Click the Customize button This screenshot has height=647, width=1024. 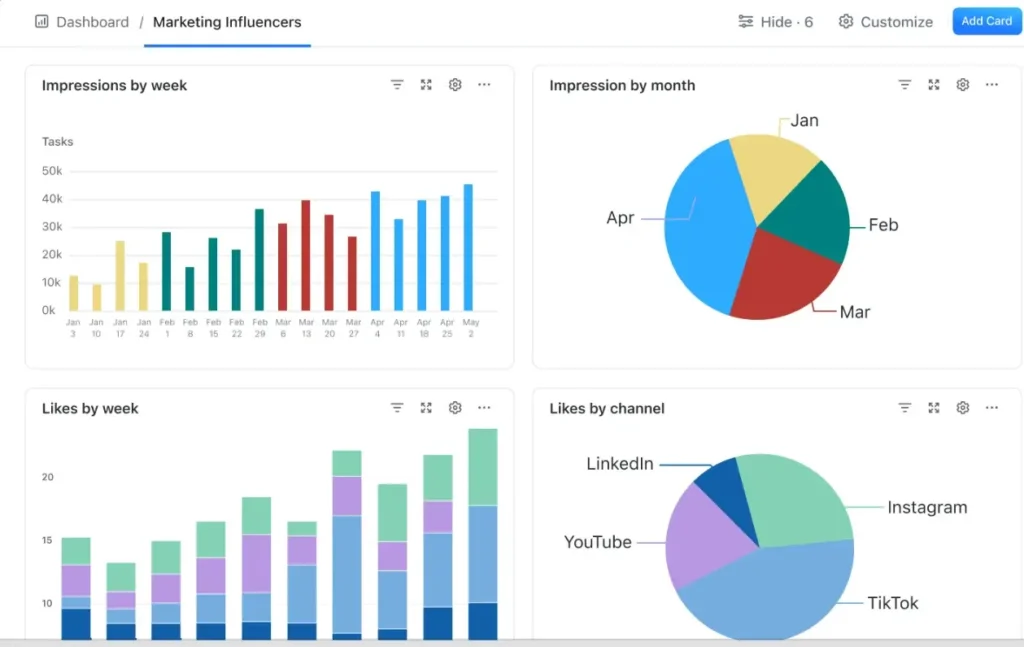tap(886, 21)
